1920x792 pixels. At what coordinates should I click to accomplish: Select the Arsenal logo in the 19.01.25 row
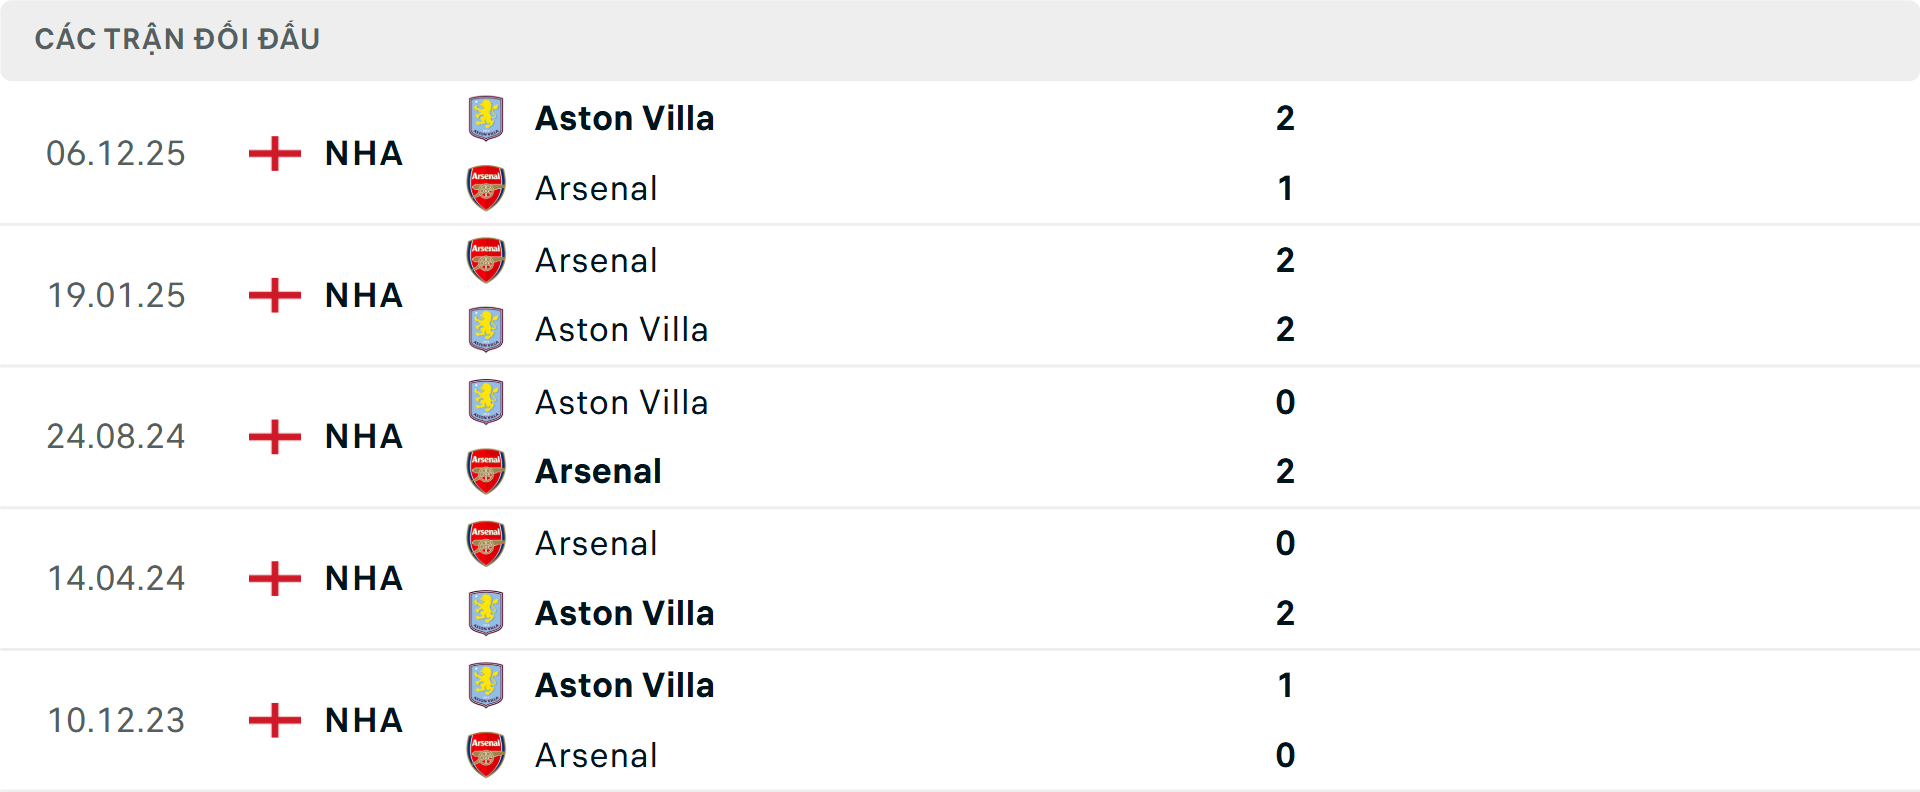pyautogui.click(x=487, y=260)
